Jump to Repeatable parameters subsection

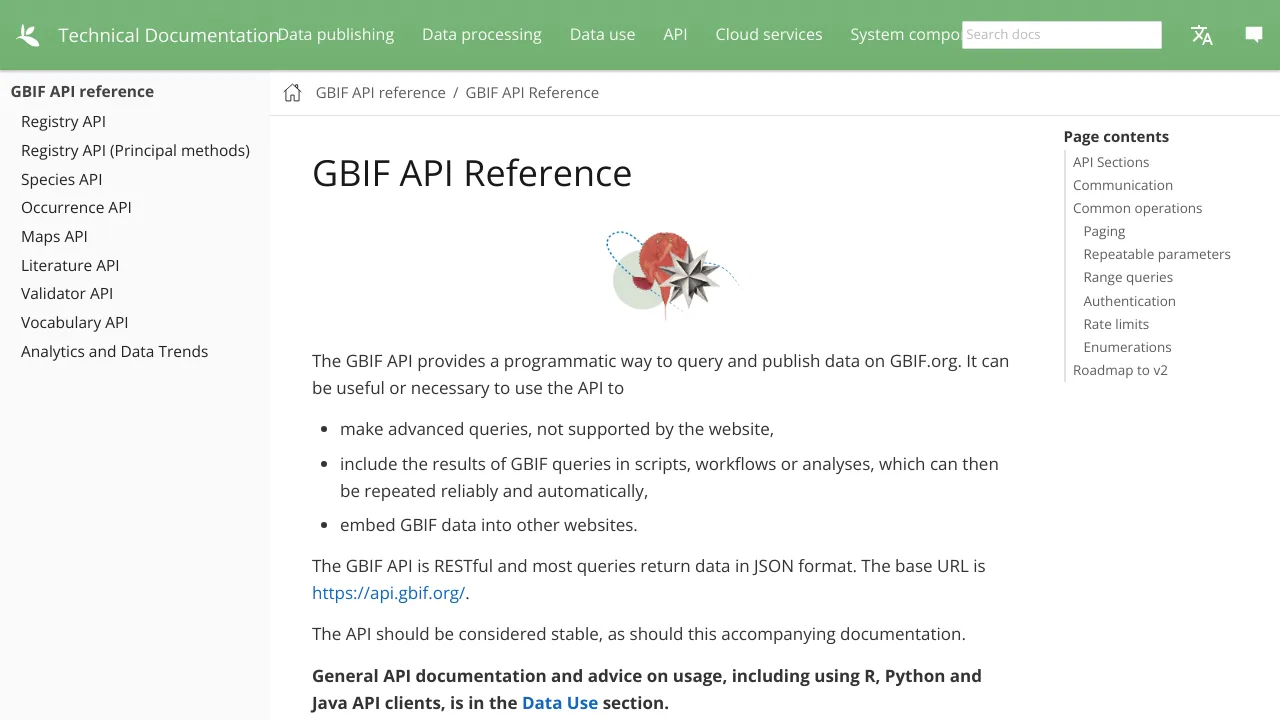1157,254
